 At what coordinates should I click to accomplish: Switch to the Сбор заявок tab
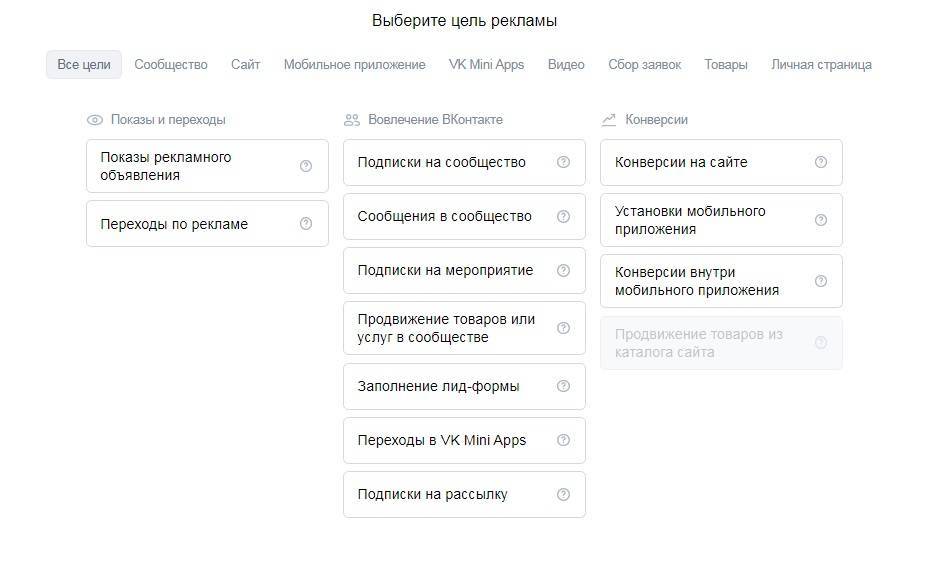click(644, 64)
